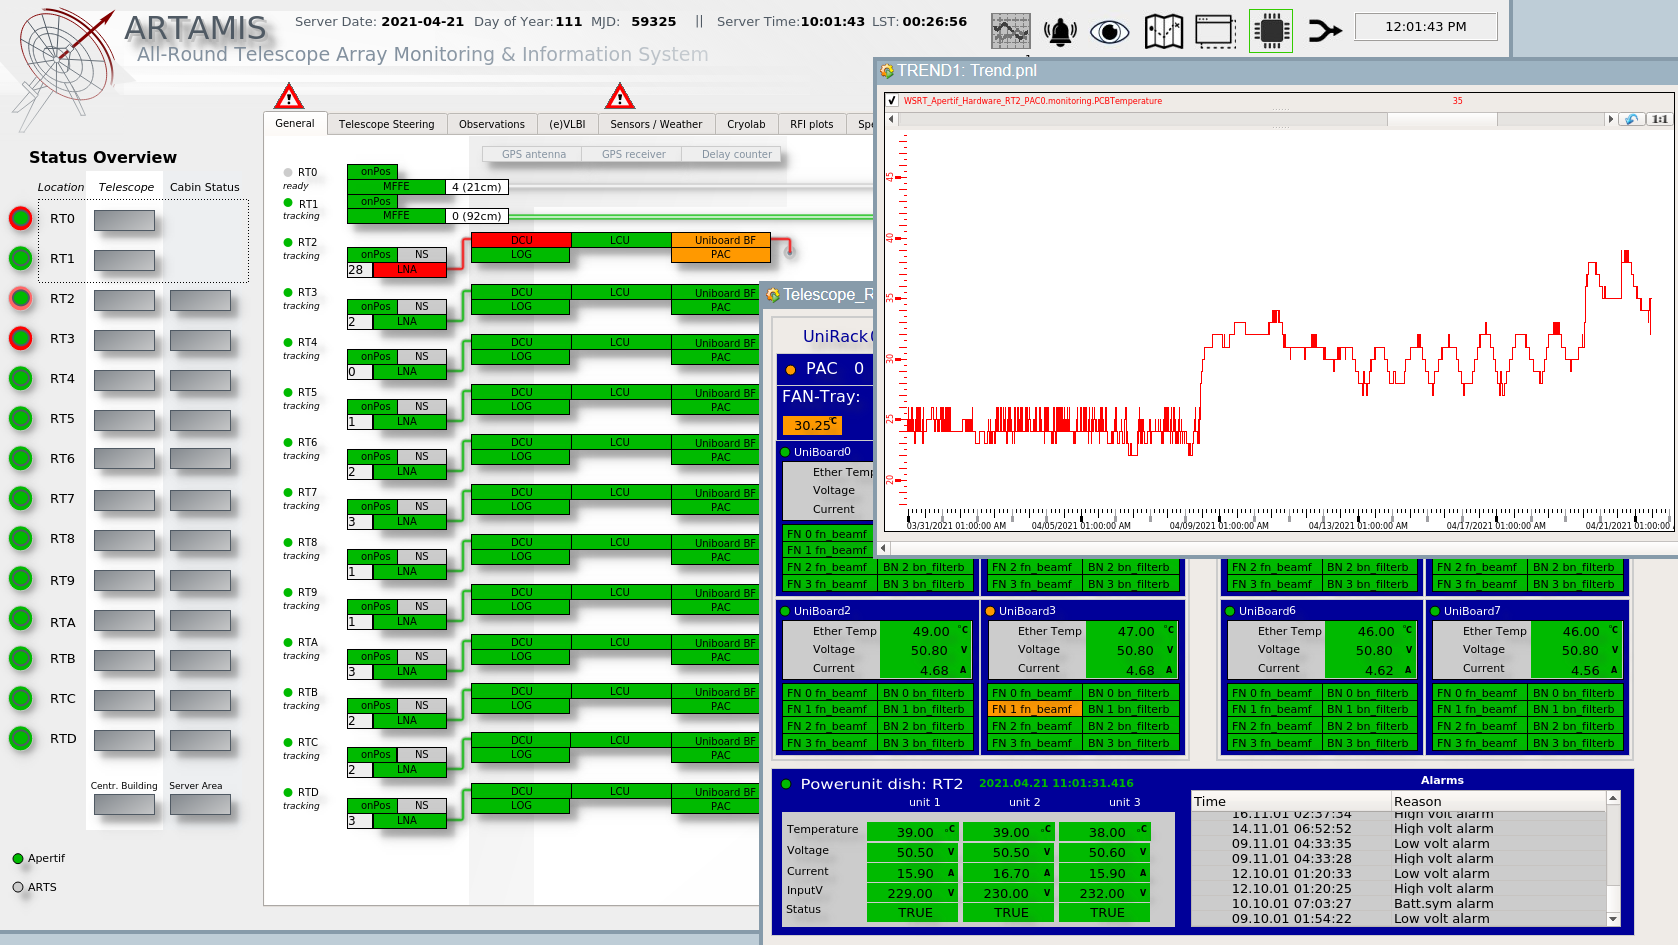
Task: Click the GPS receiver button
Action: 633,154
